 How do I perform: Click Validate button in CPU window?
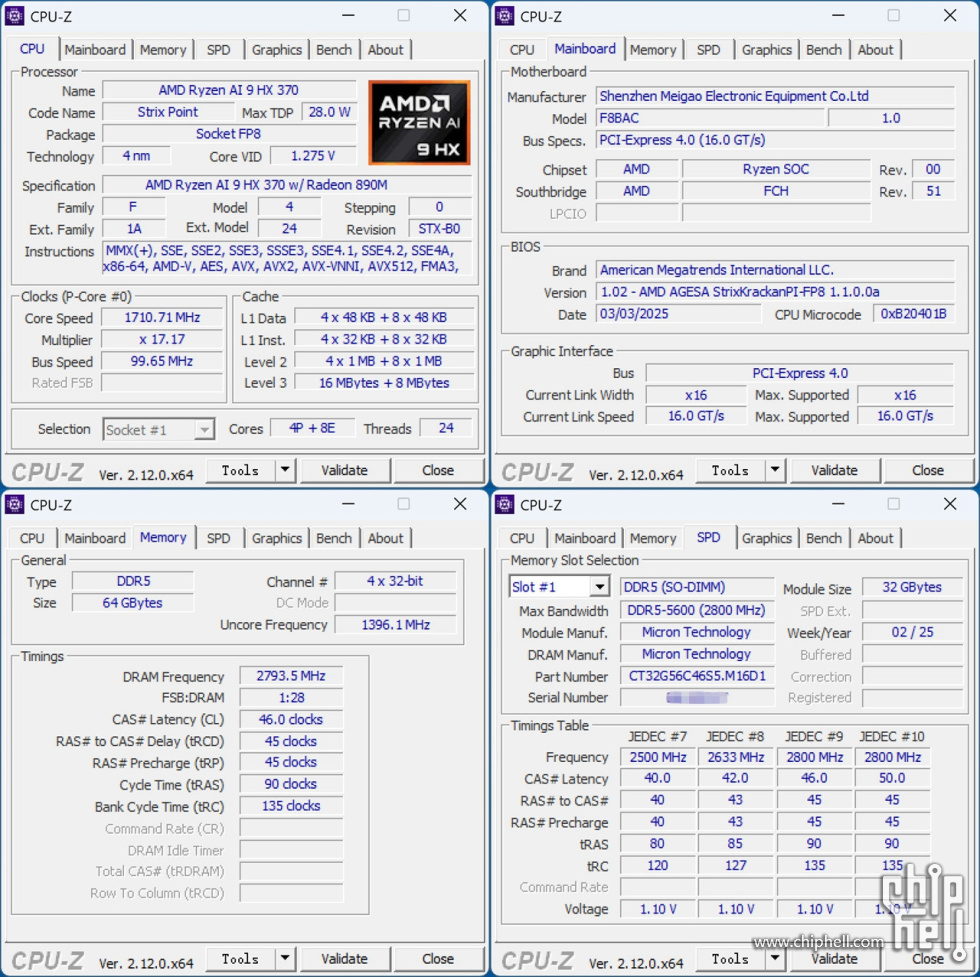[x=344, y=470]
